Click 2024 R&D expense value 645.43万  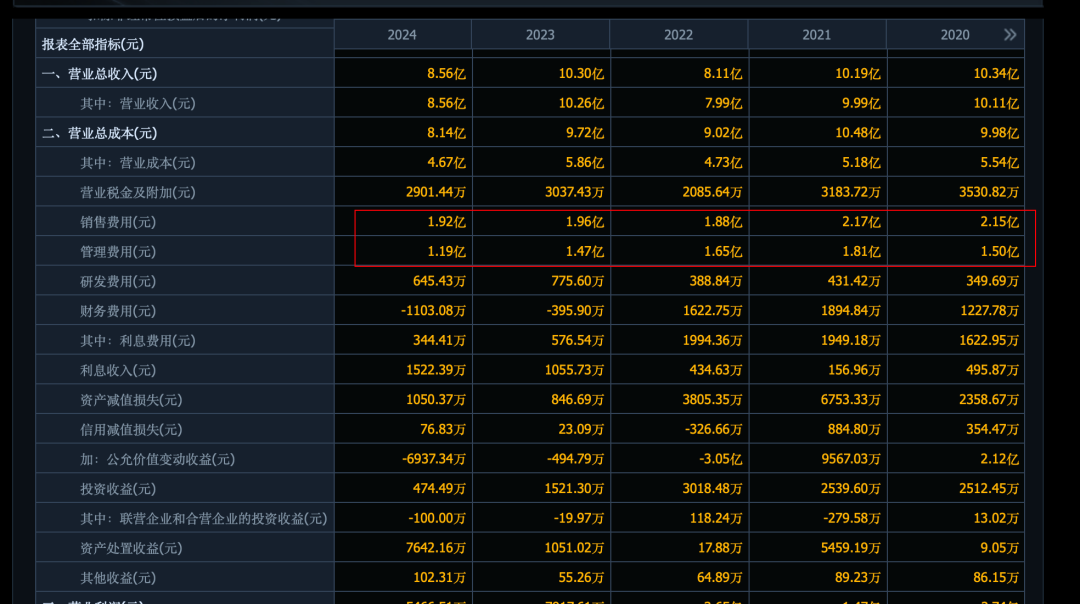coord(439,281)
